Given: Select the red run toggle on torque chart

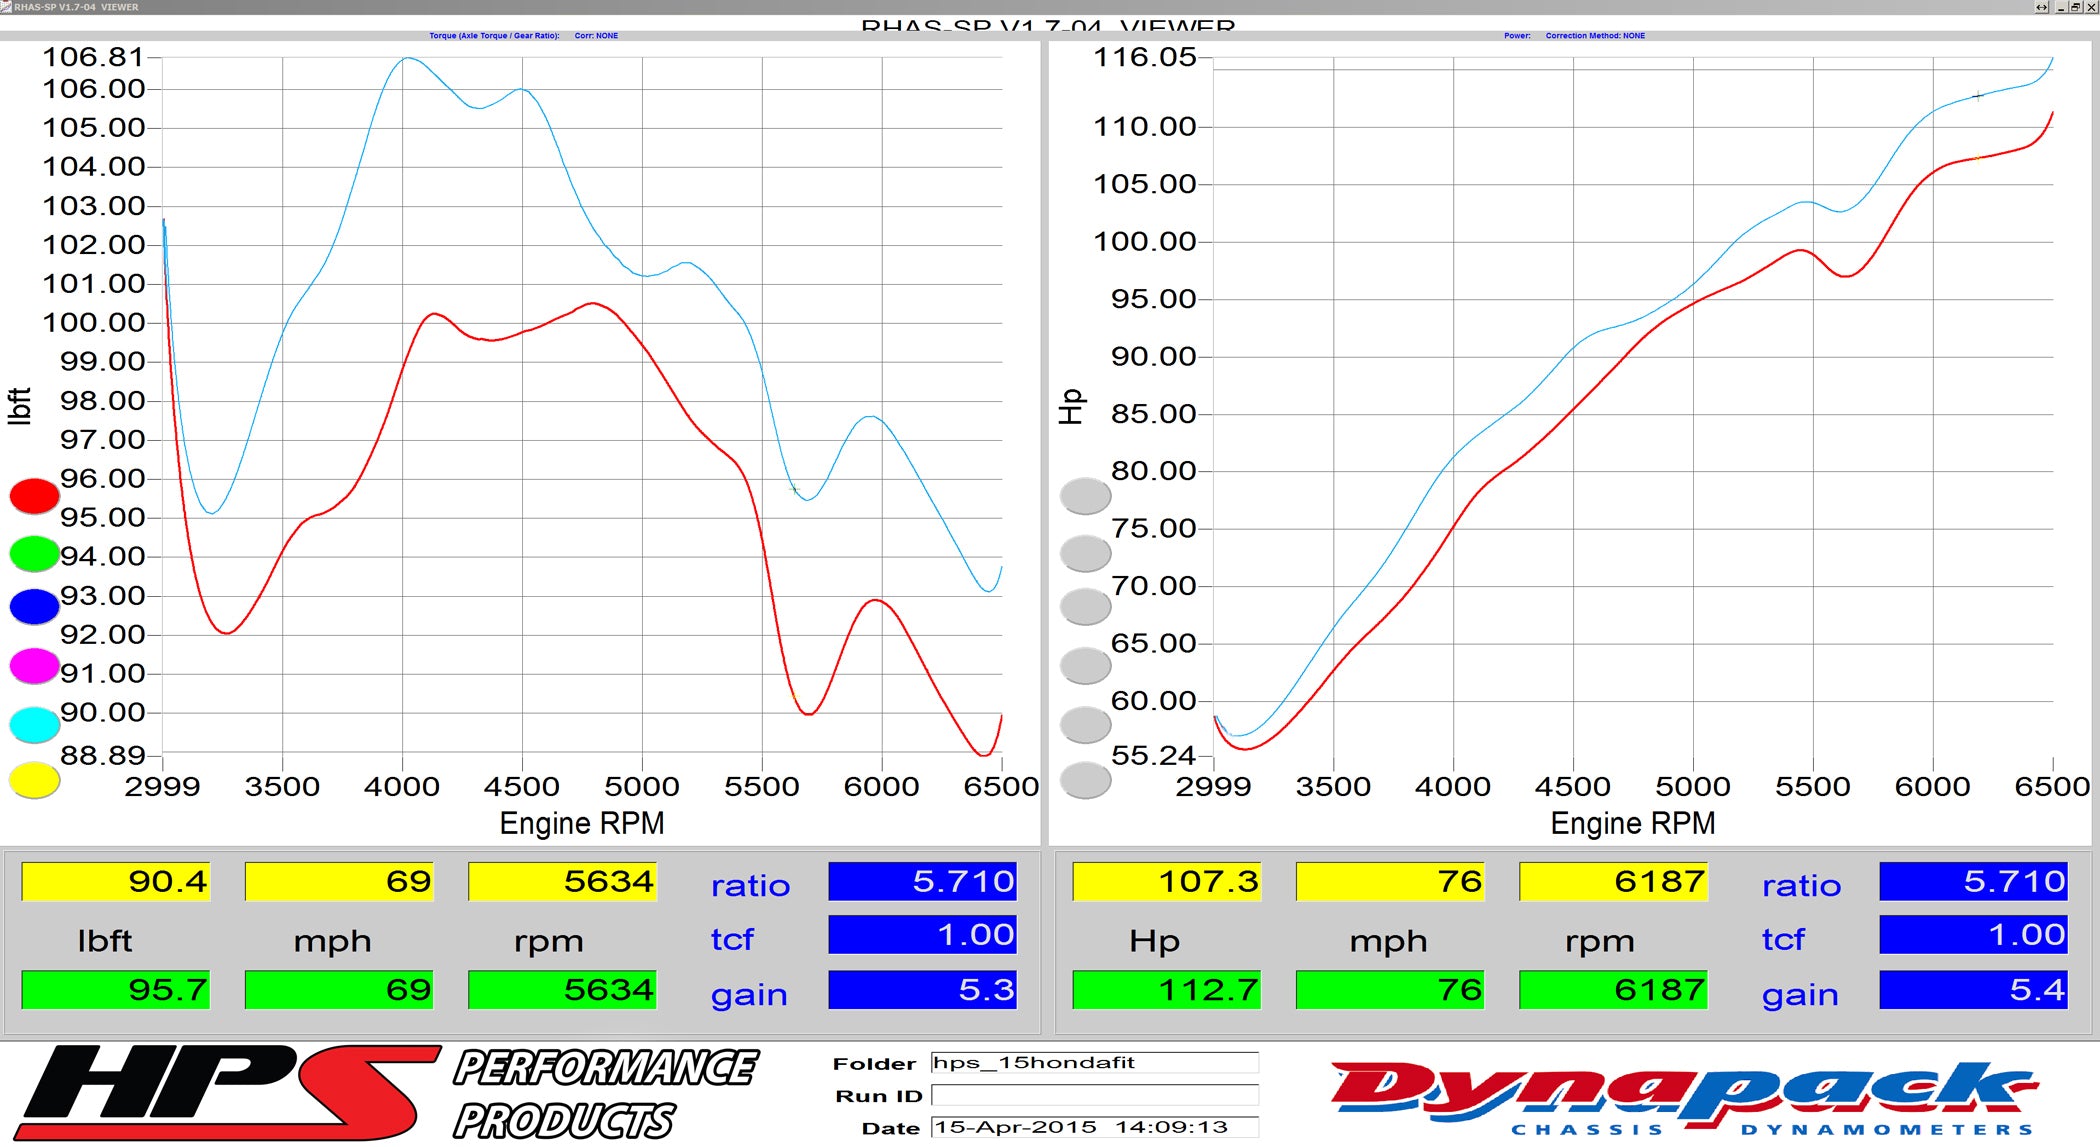Looking at the screenshot, I should click(x=33, y=495).
